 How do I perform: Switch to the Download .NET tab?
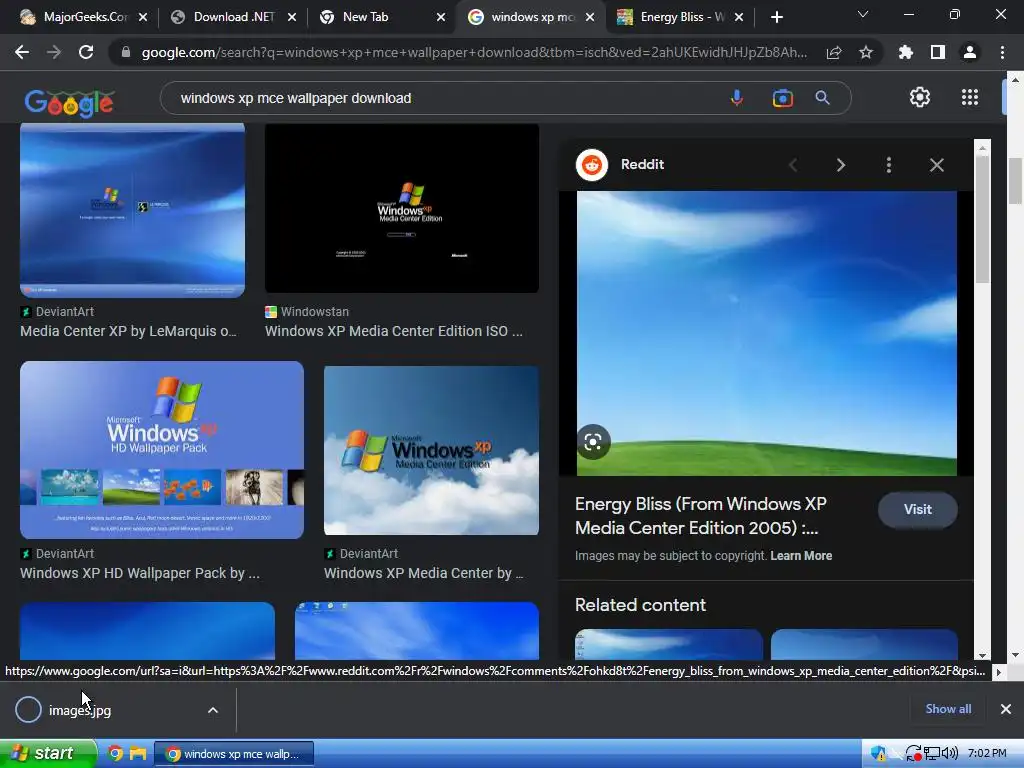(225, 17)
